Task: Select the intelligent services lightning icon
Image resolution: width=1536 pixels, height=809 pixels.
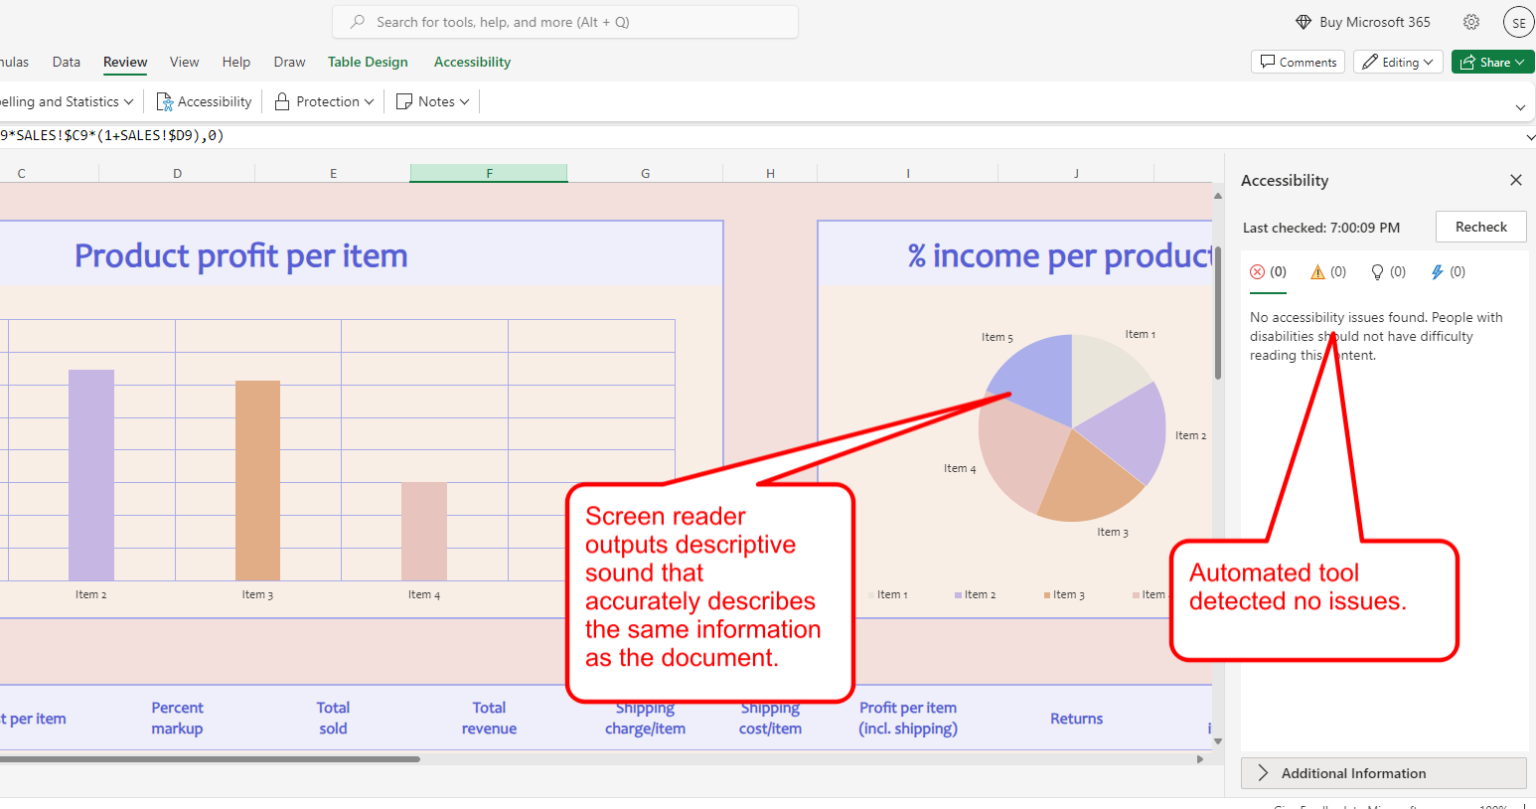Action: 1438,271
